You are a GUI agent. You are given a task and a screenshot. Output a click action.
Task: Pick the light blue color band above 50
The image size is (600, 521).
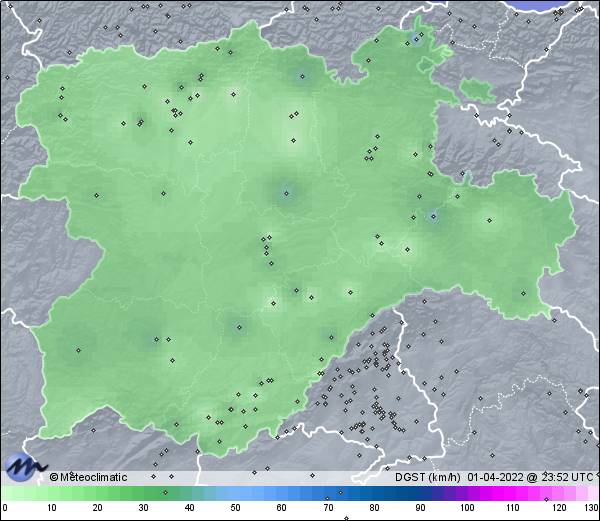236,493
